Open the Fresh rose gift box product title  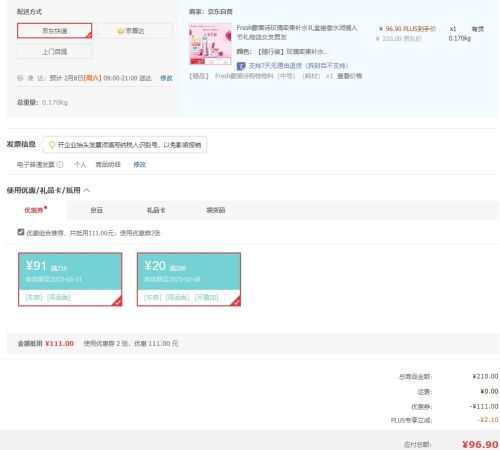[x=297, y=32]
